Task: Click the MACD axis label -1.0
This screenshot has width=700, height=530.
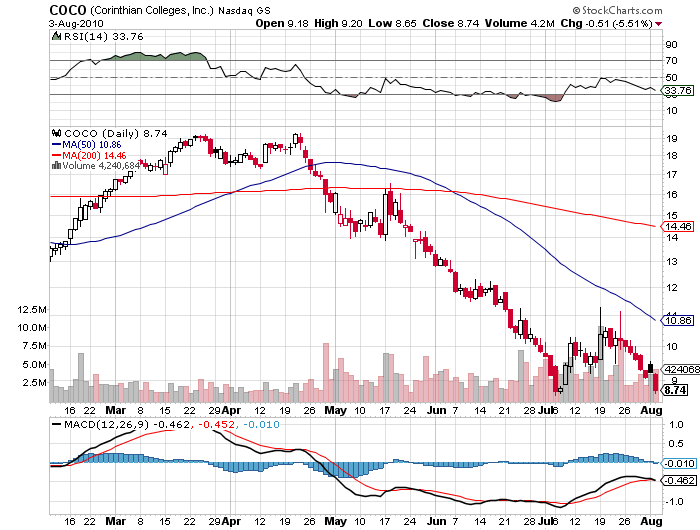Action: [675, 501]
